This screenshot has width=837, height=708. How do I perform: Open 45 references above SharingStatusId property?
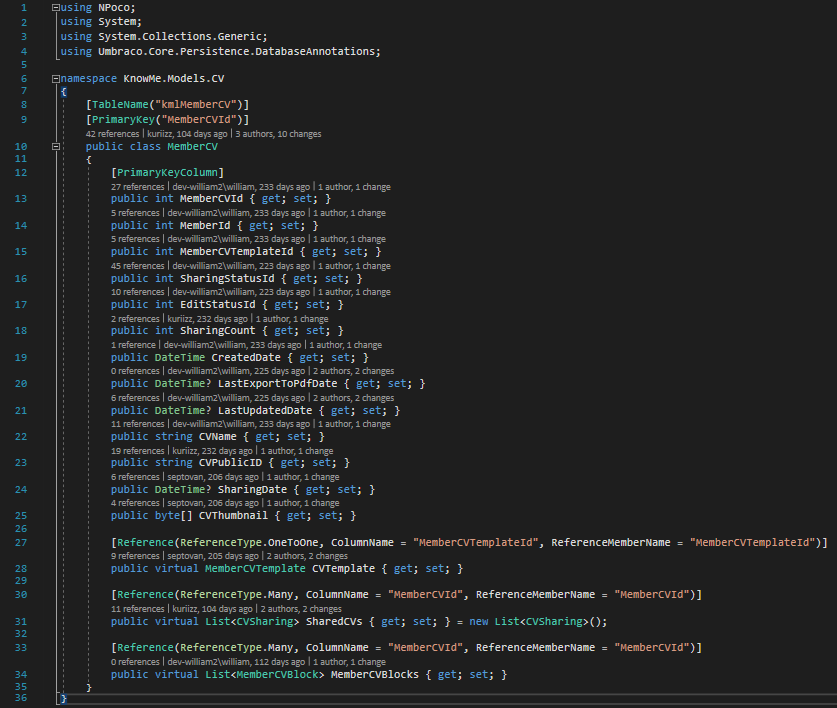point(138,266)
